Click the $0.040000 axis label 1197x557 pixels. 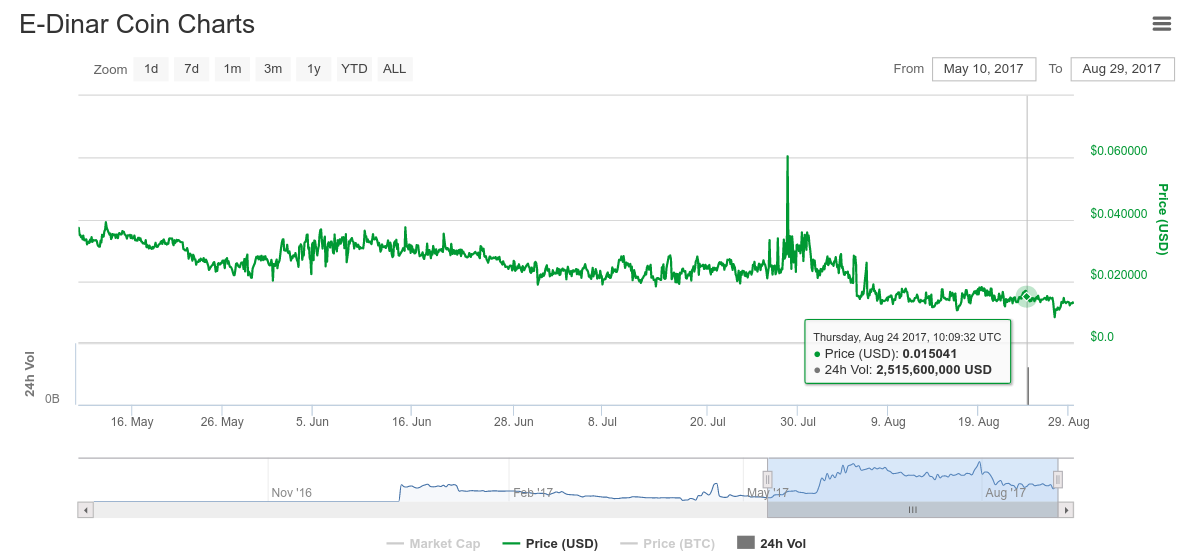point(1118,213)
